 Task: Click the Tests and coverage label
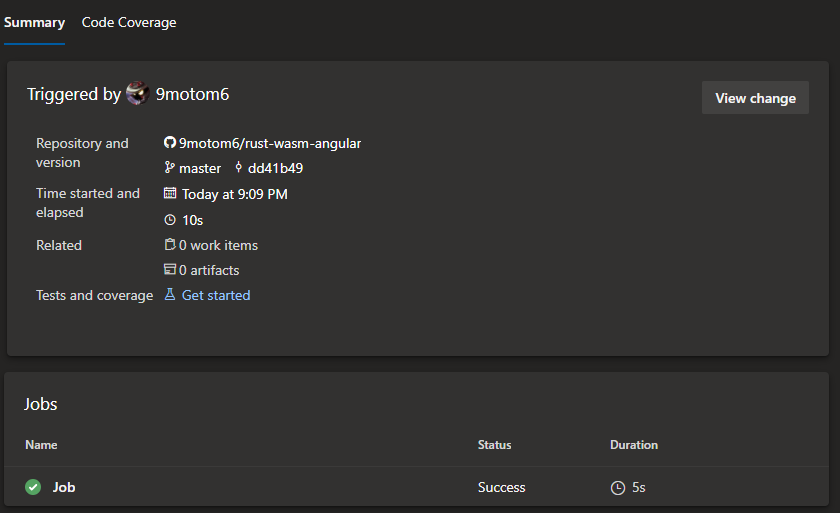[94, 295]
